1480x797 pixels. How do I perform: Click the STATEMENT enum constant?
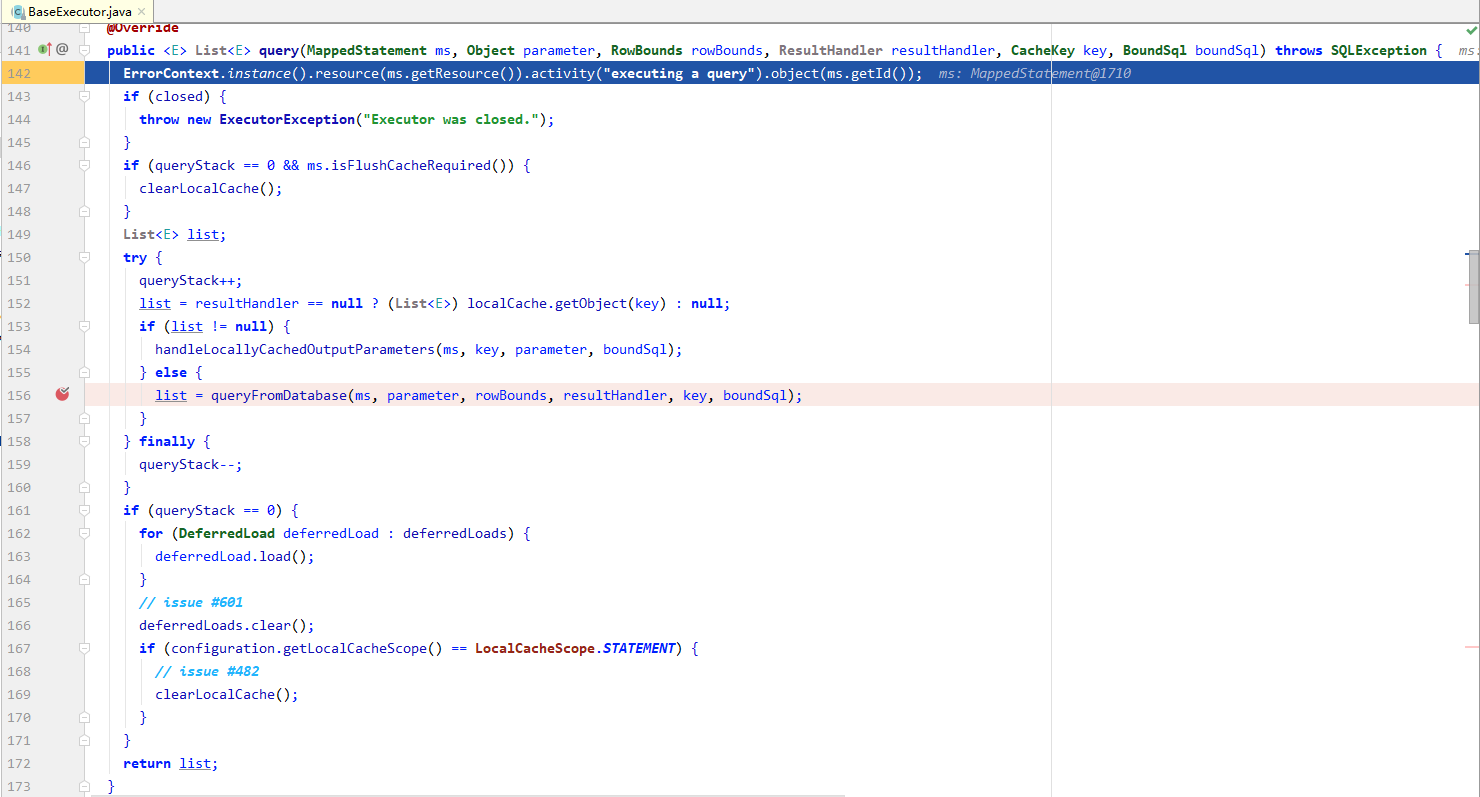(639, 648)
